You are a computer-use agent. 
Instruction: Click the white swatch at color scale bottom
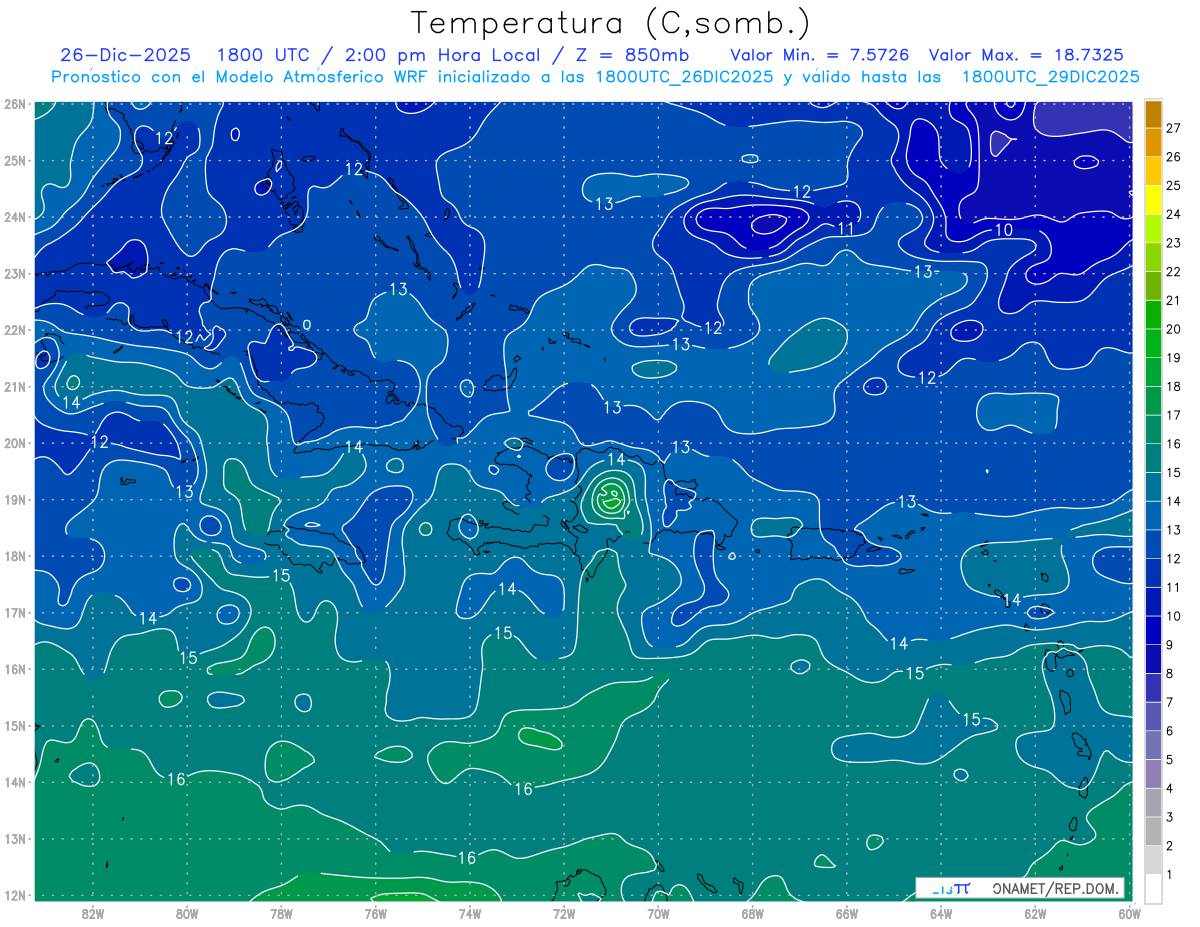[x=1153, y=887]
